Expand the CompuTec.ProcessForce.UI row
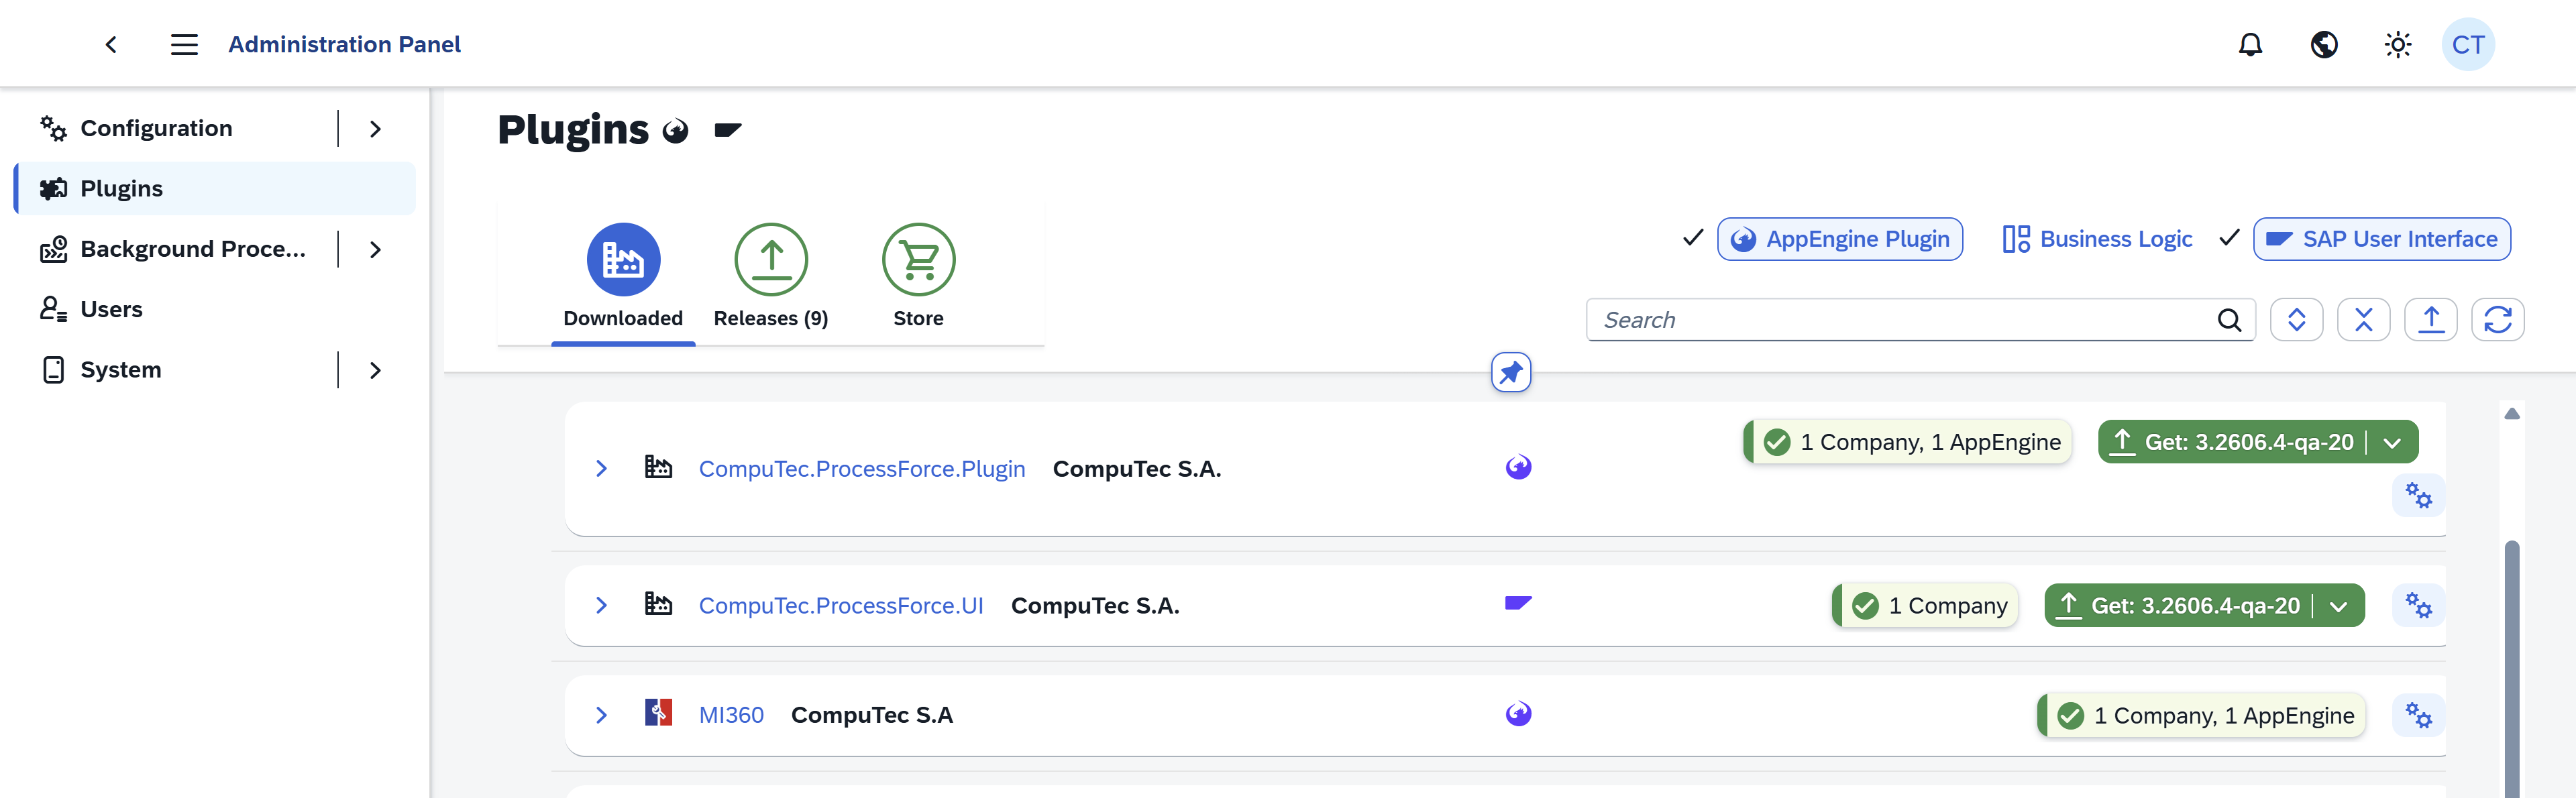Viewport: 2576px width, 798px height. point(601,605)
